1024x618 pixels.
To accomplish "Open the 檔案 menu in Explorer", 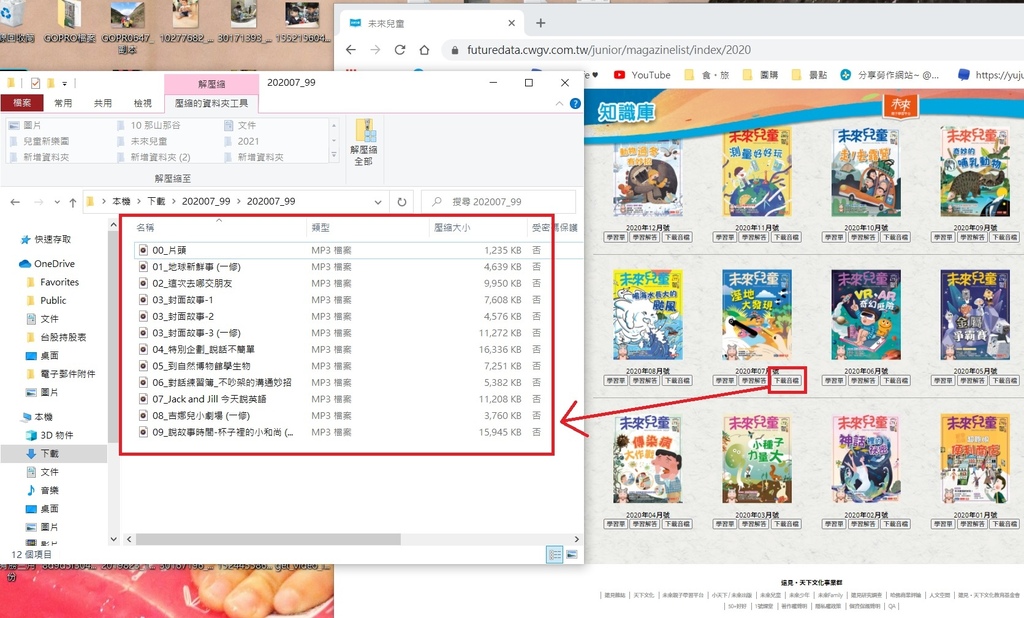I will coord(22,103).
